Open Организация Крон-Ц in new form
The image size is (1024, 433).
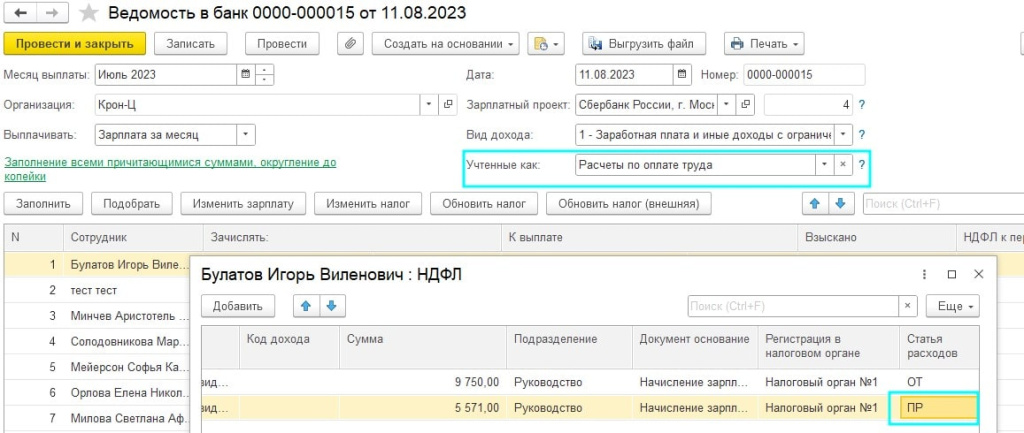(447, 104)
